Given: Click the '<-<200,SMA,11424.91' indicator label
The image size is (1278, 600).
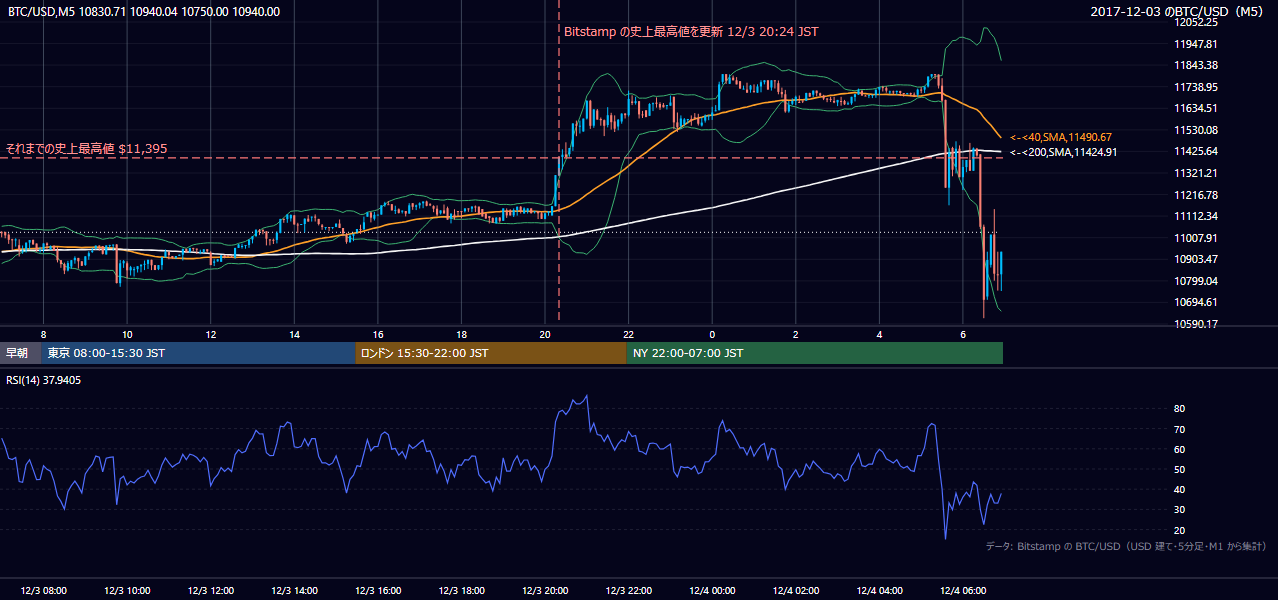Looking at the screenshot, I should (x=1064, y=153).
